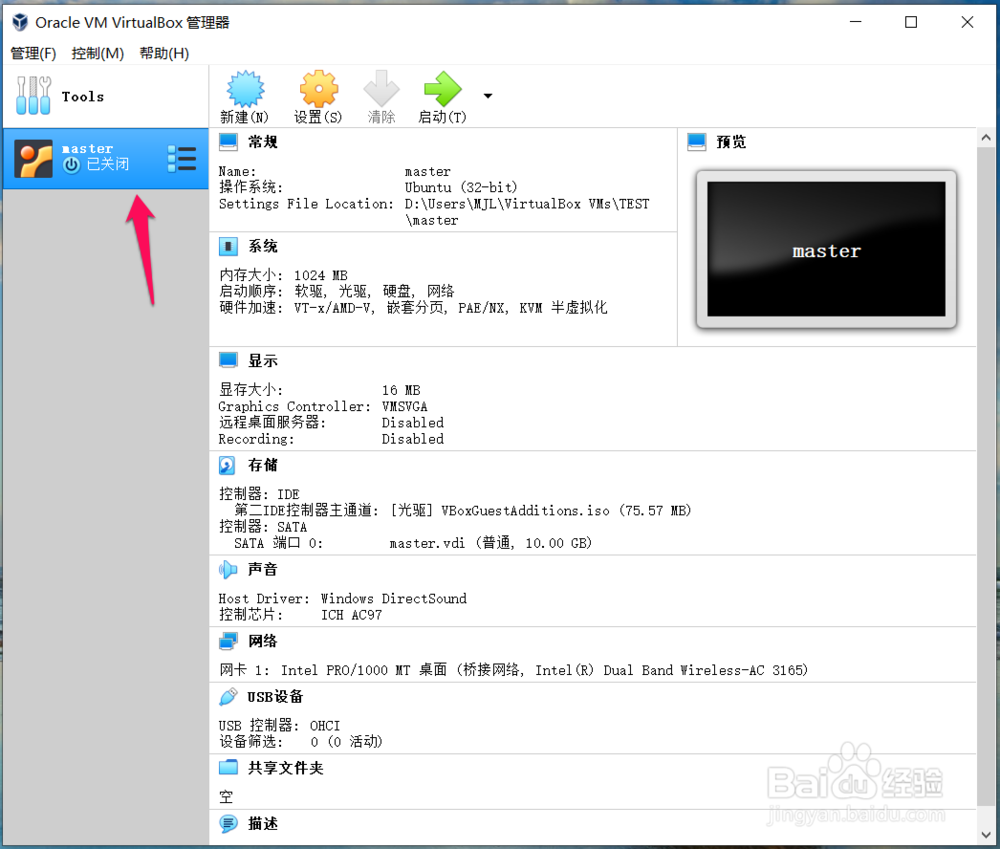Open the 显示 section heading

[263, 360]
